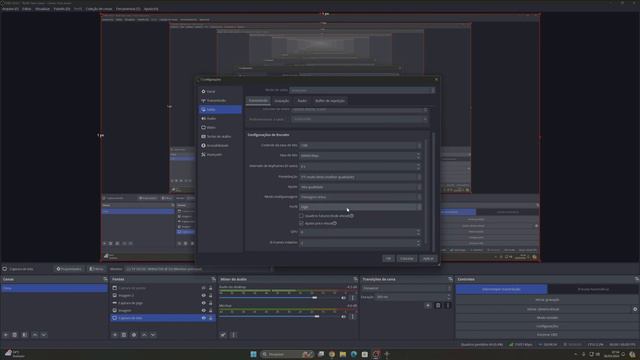
Task: Open output mode dropdown at dialog top
Action: 362,90
